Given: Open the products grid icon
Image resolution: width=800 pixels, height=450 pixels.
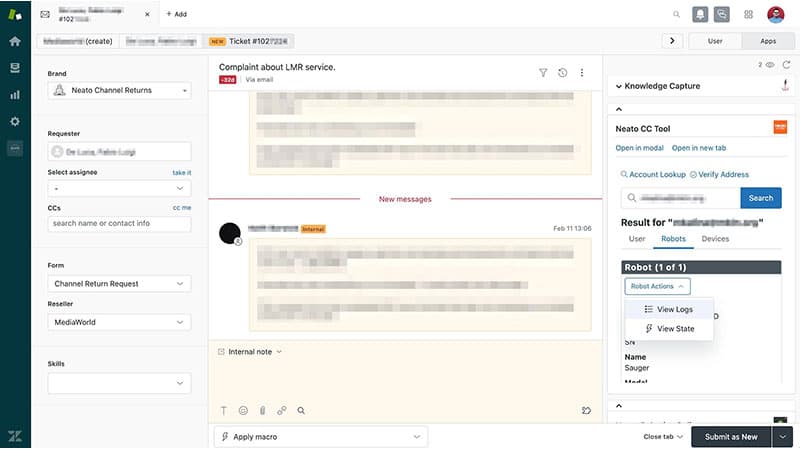Looking at the screenshot, I should point(748,14).
